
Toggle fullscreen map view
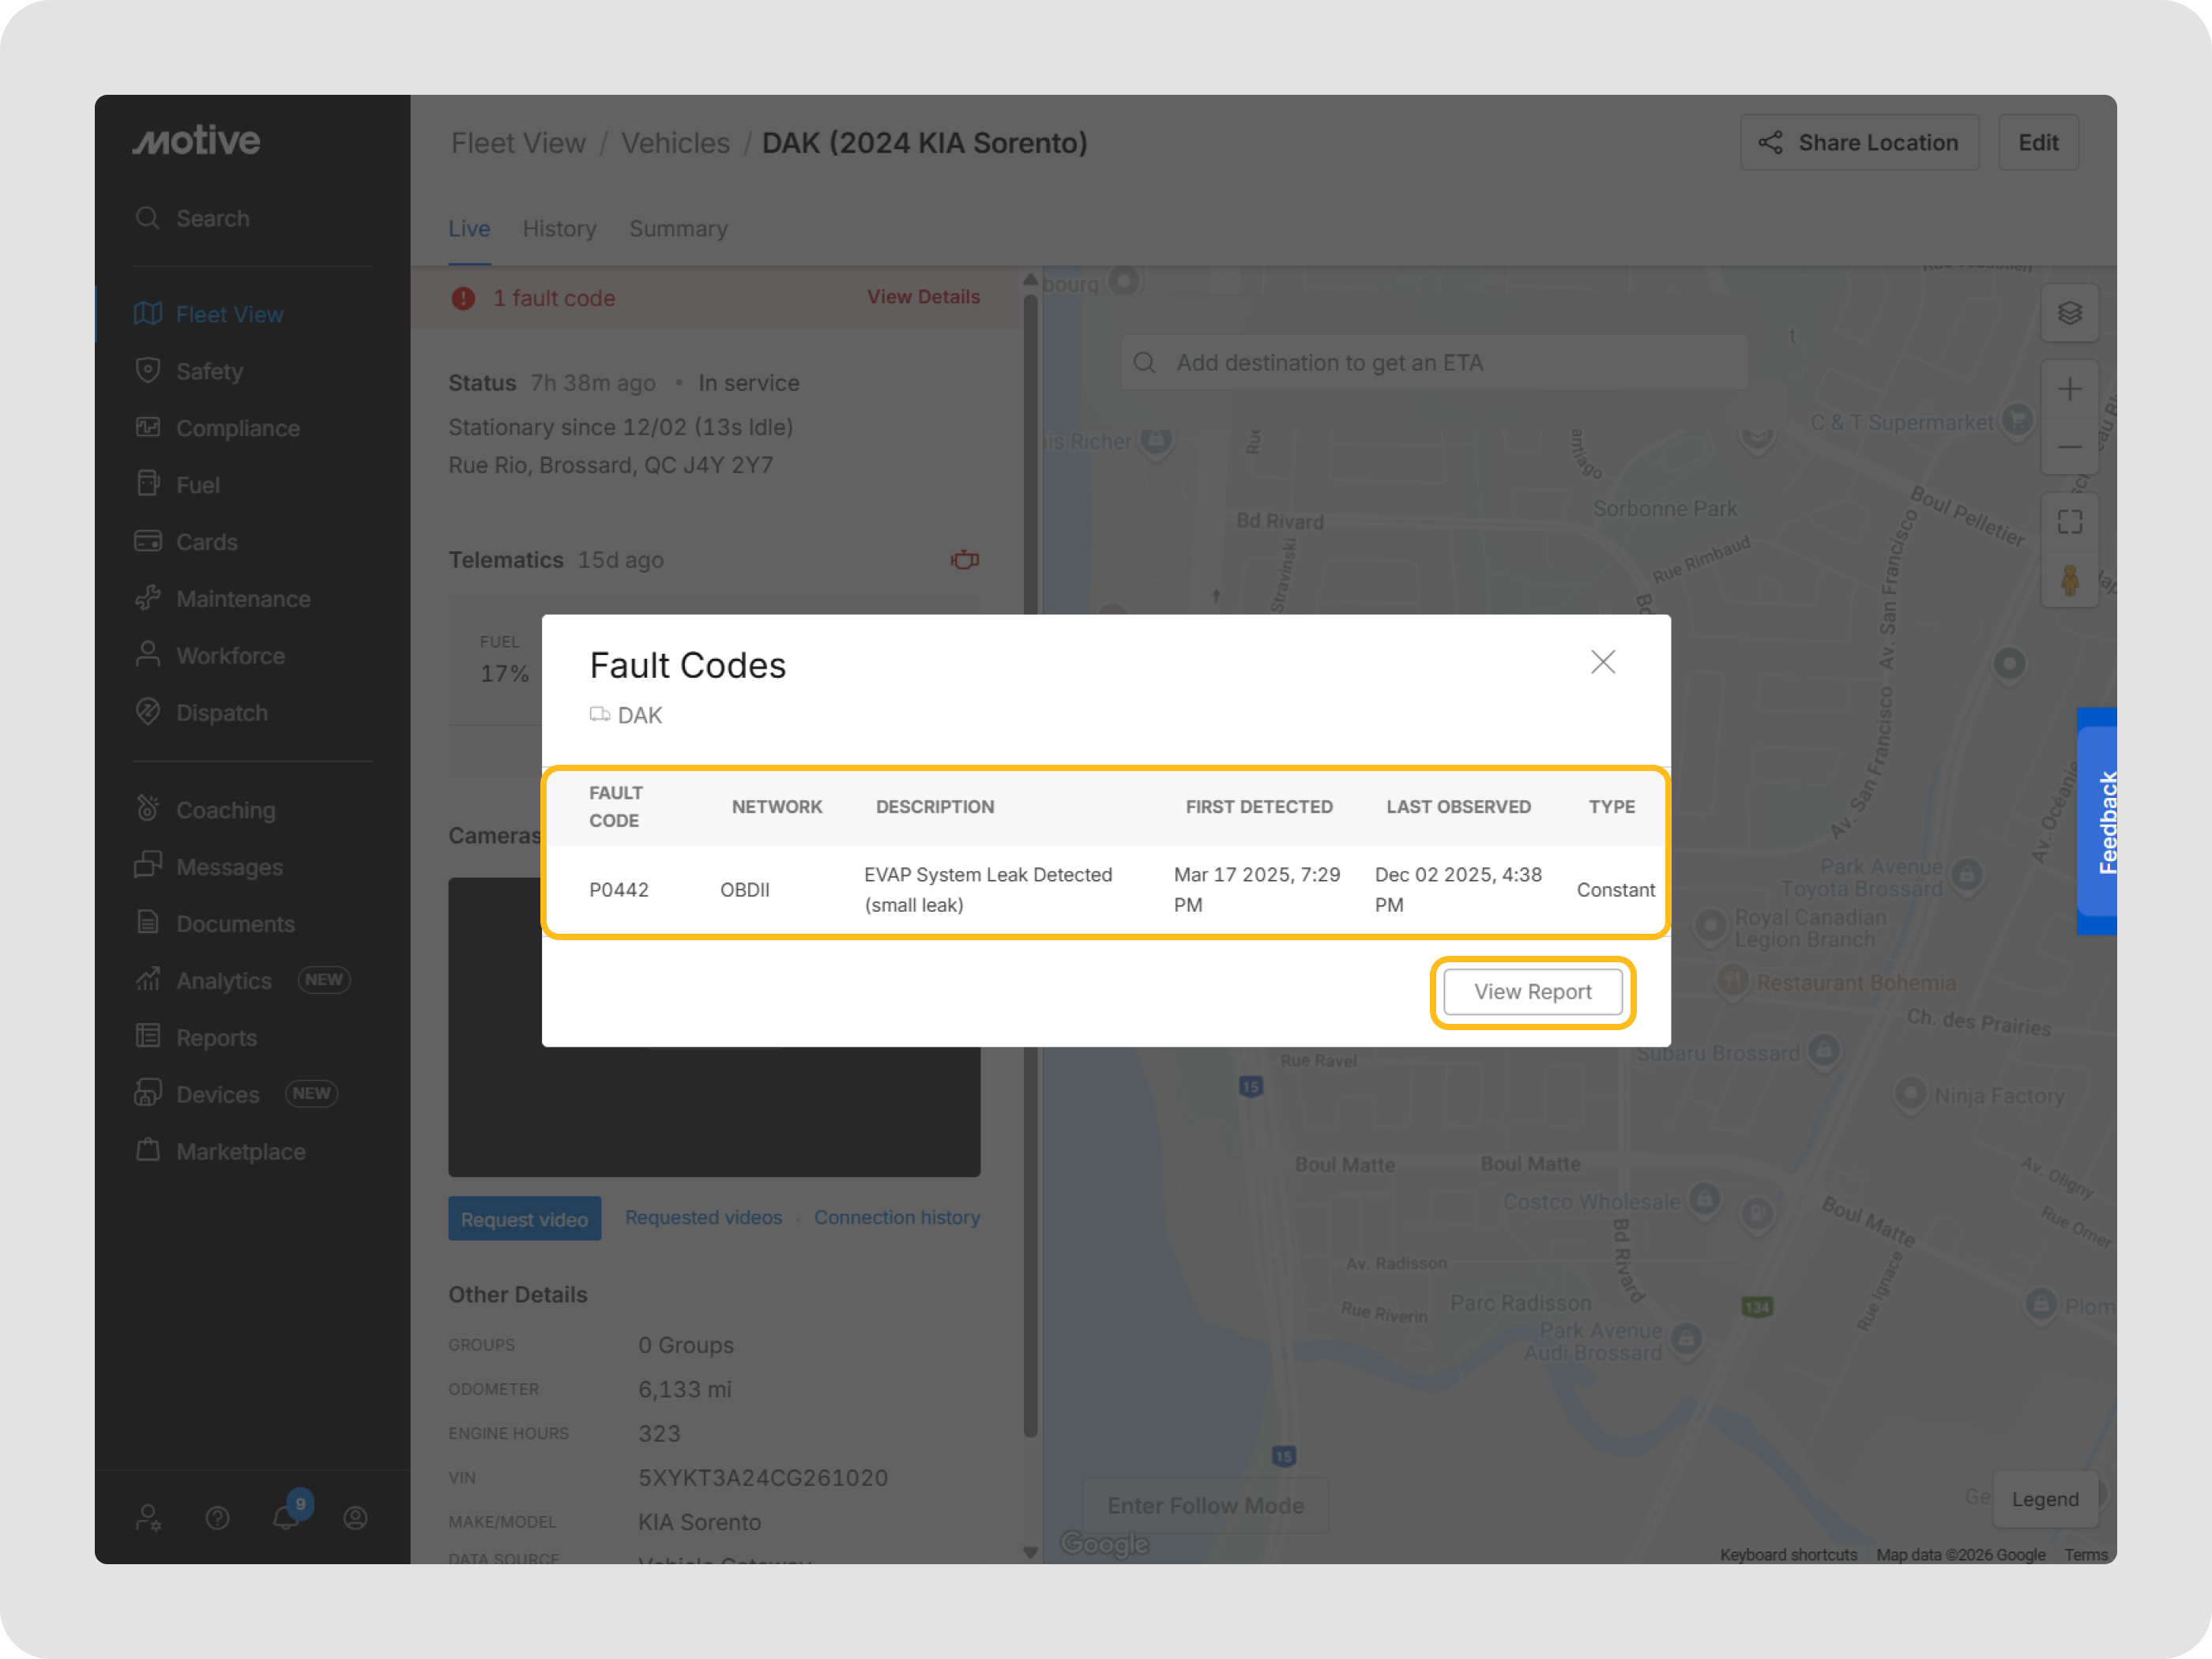(x=2069, y=522)
